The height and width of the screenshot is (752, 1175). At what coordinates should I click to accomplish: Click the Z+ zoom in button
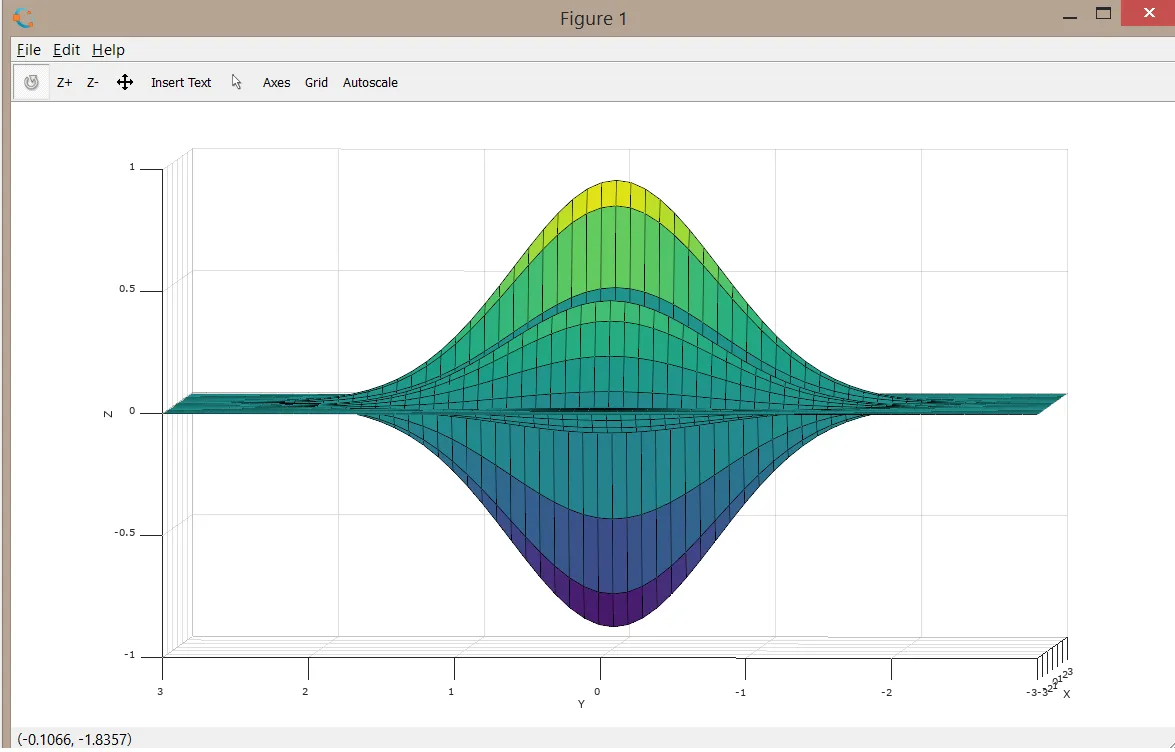pyautogui.click(x=64, y=82)
